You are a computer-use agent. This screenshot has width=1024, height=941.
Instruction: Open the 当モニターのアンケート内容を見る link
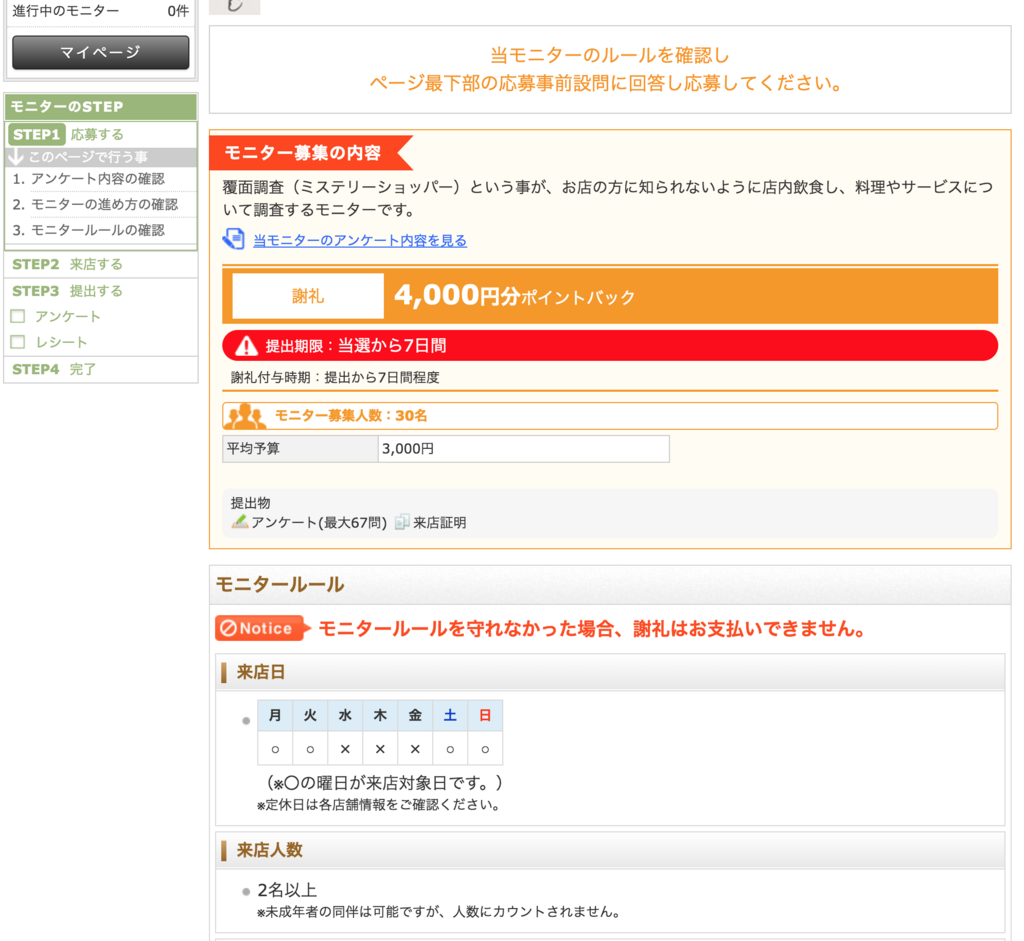point(362,241)
